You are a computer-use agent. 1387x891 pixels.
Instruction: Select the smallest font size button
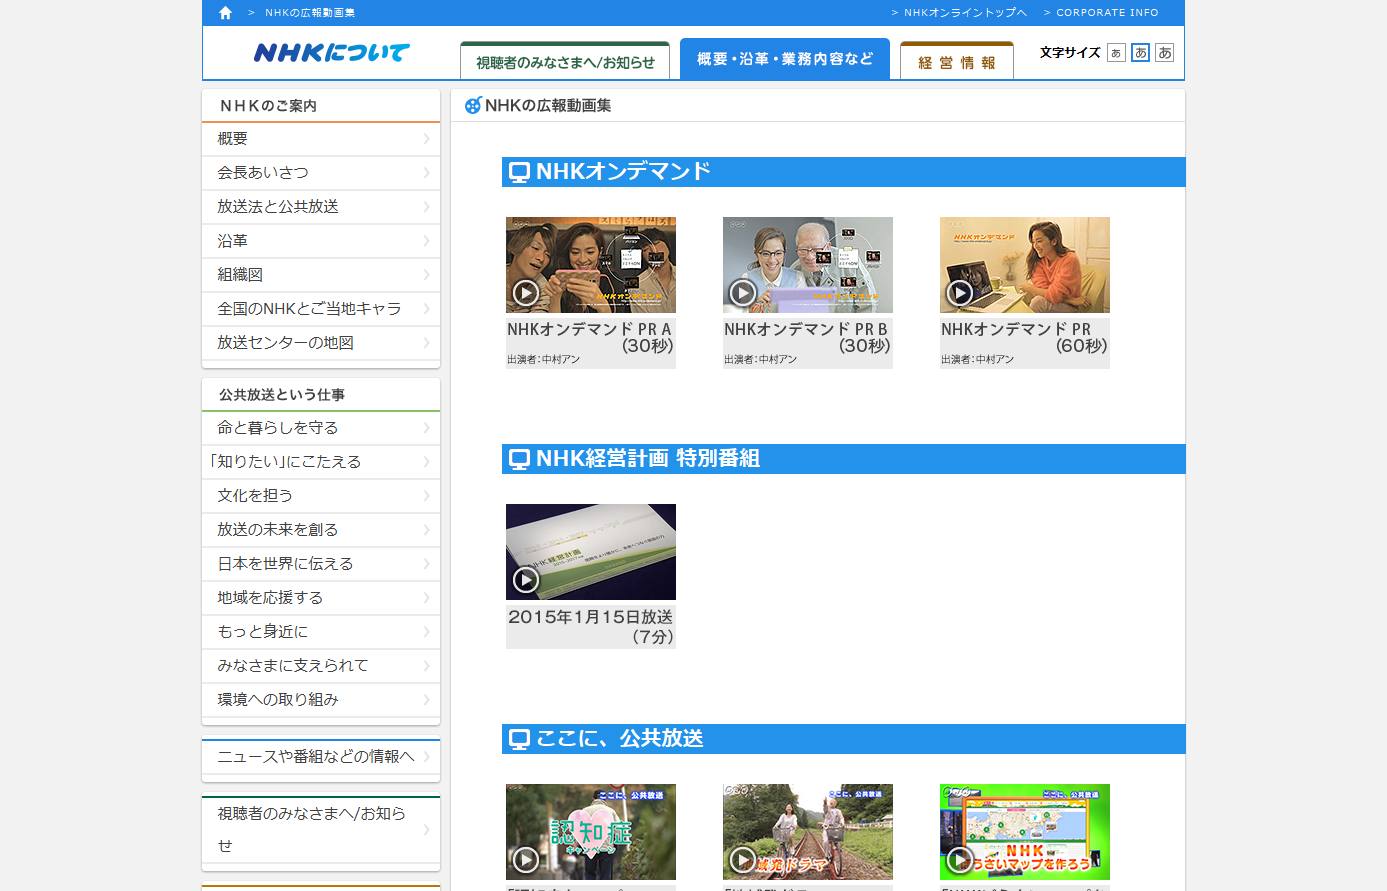[x=1117, y=53]
